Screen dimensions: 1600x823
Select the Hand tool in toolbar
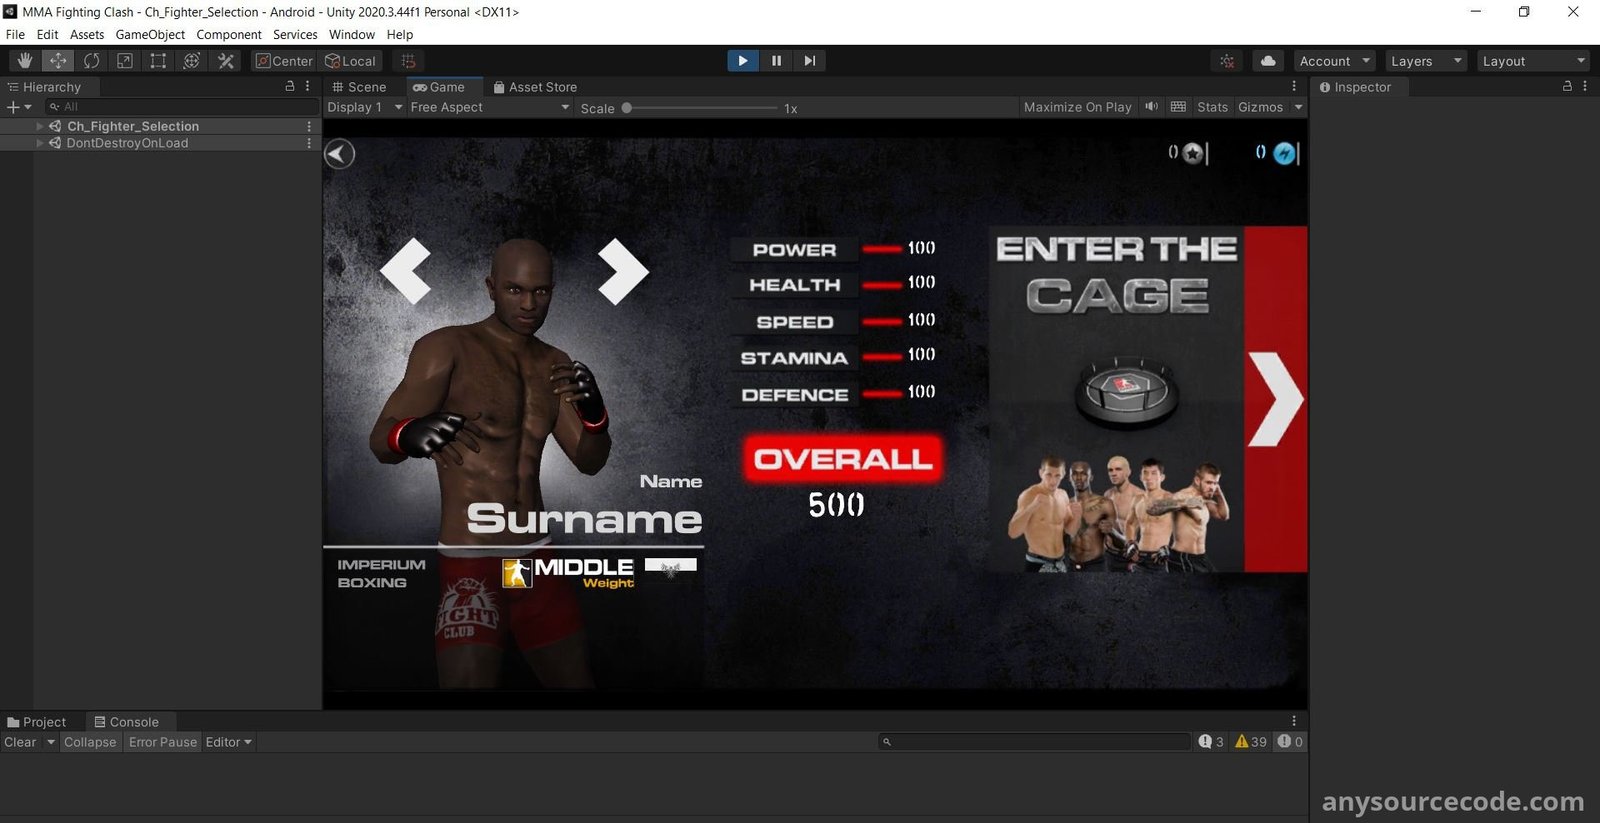[x=25, y=61]
